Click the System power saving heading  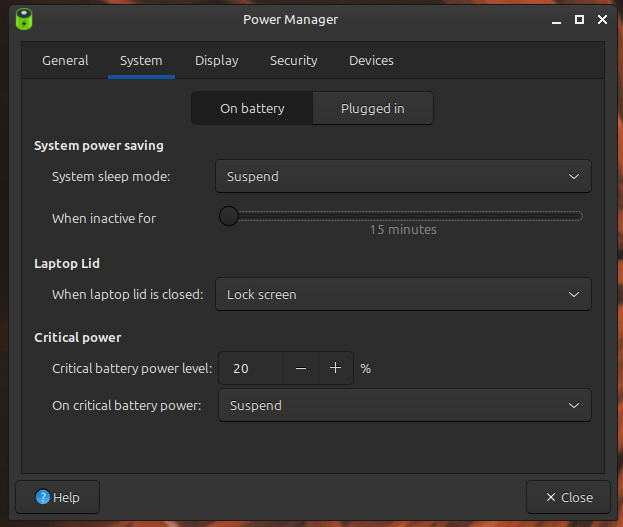[99, 145]
